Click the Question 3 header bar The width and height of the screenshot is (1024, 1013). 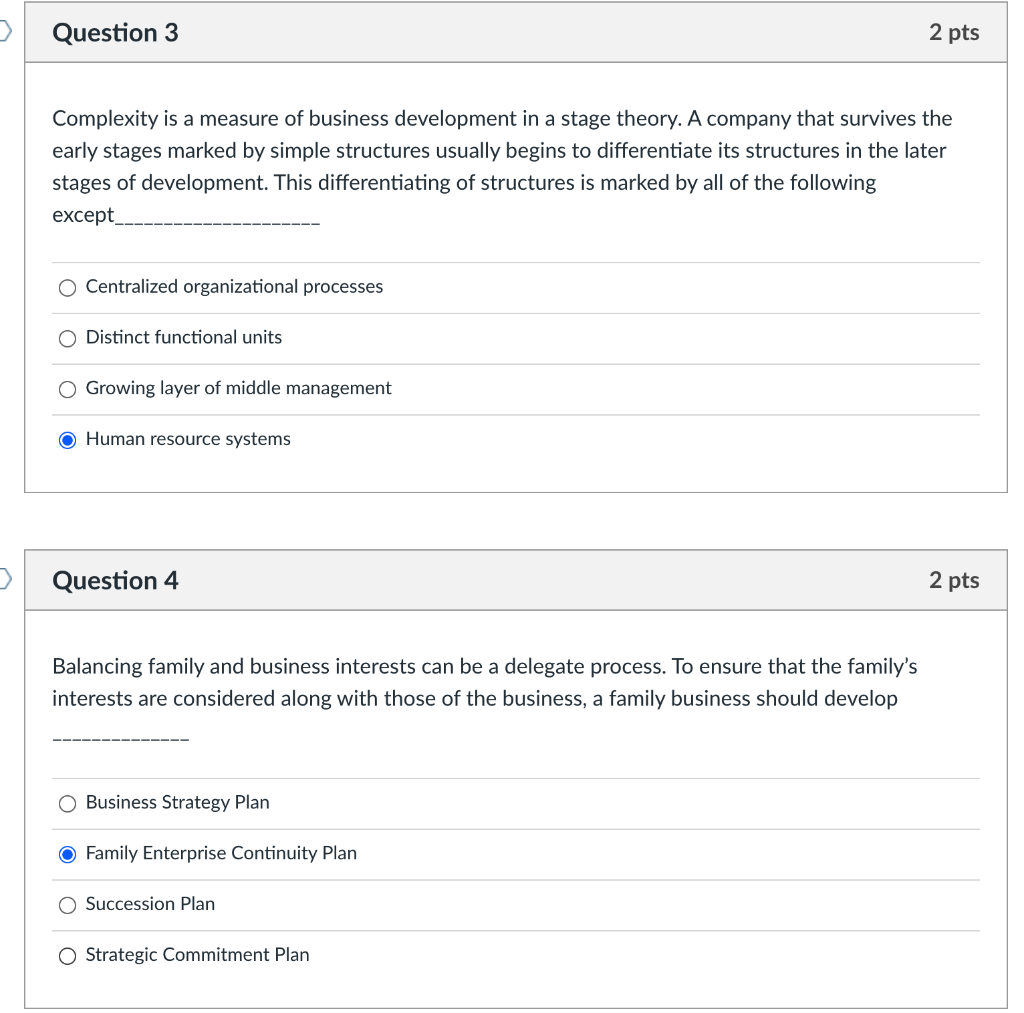(x=516, y=32)
